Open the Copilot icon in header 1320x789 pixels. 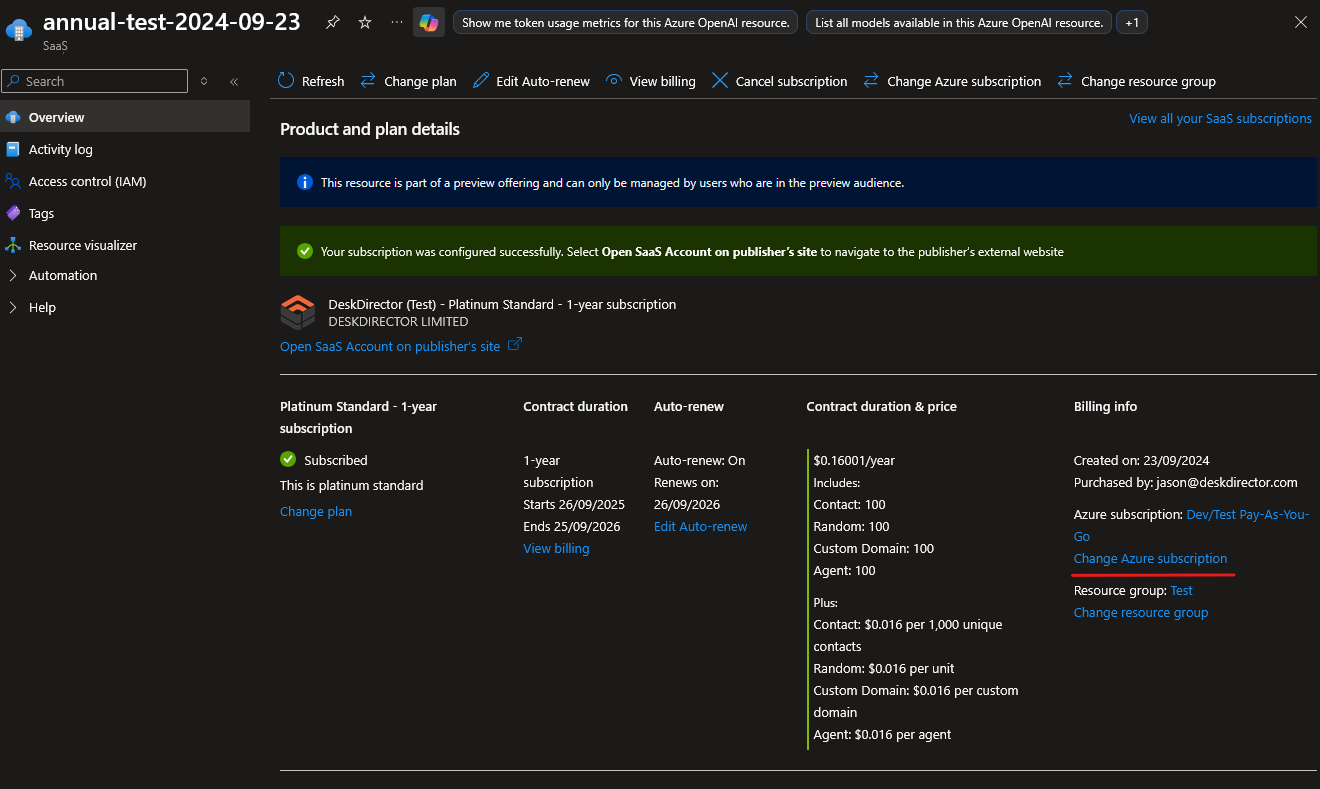click(x=429, y=22)
